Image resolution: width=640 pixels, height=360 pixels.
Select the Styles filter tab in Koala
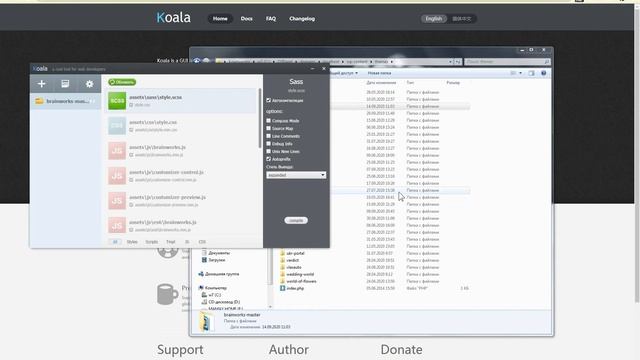[132, 242]
